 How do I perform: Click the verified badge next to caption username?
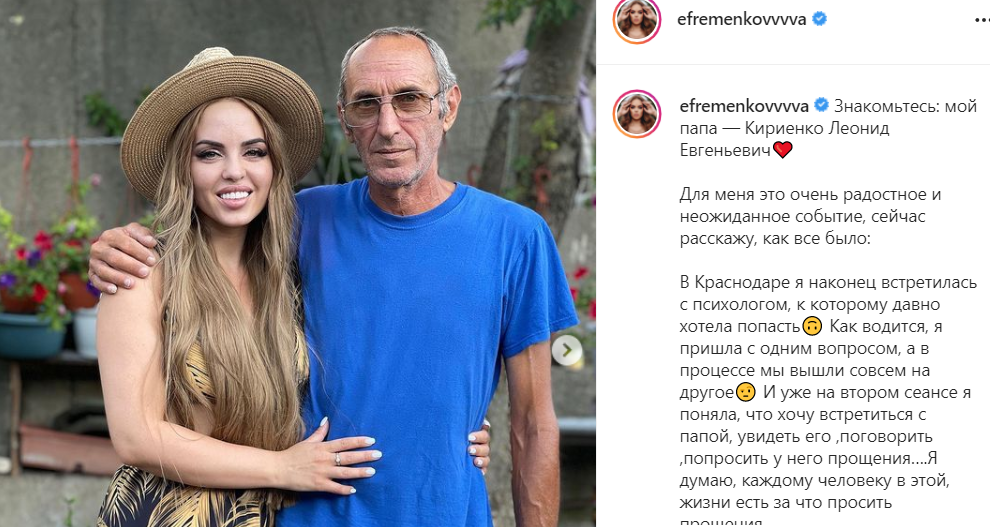(821, 105)
